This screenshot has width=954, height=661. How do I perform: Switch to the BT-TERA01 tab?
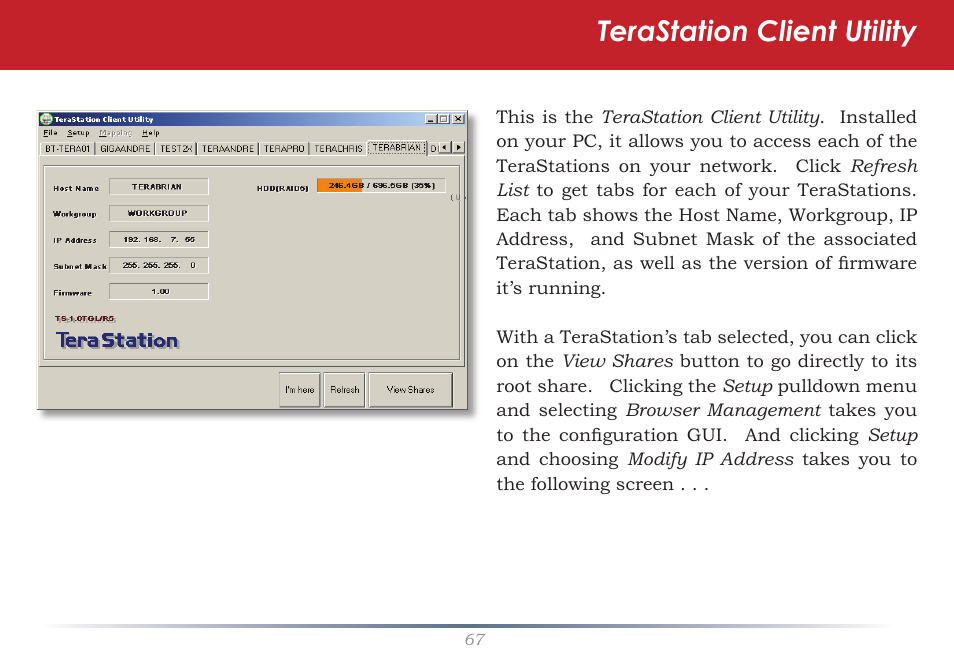click(68, 149)
